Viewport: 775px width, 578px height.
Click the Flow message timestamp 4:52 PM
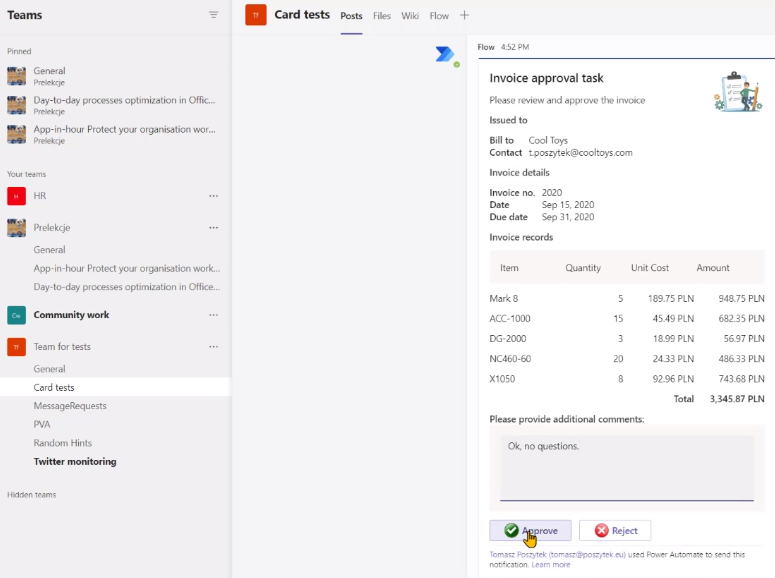(515, 47)
